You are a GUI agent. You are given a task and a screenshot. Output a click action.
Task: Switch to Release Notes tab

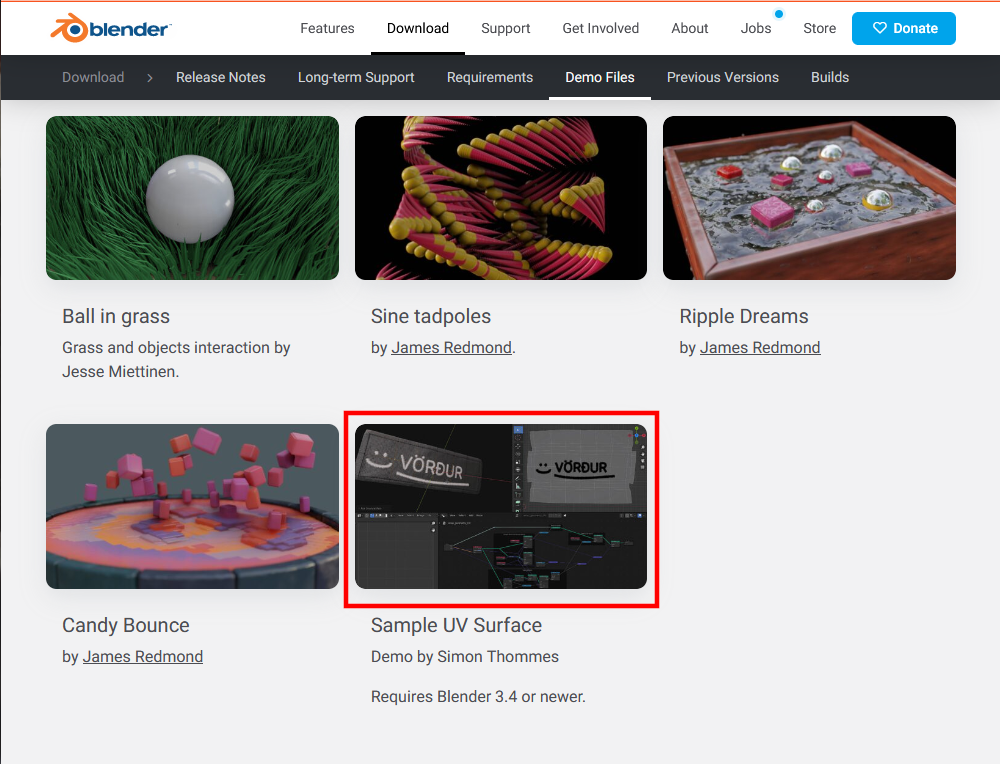click(x=221, y=77)
